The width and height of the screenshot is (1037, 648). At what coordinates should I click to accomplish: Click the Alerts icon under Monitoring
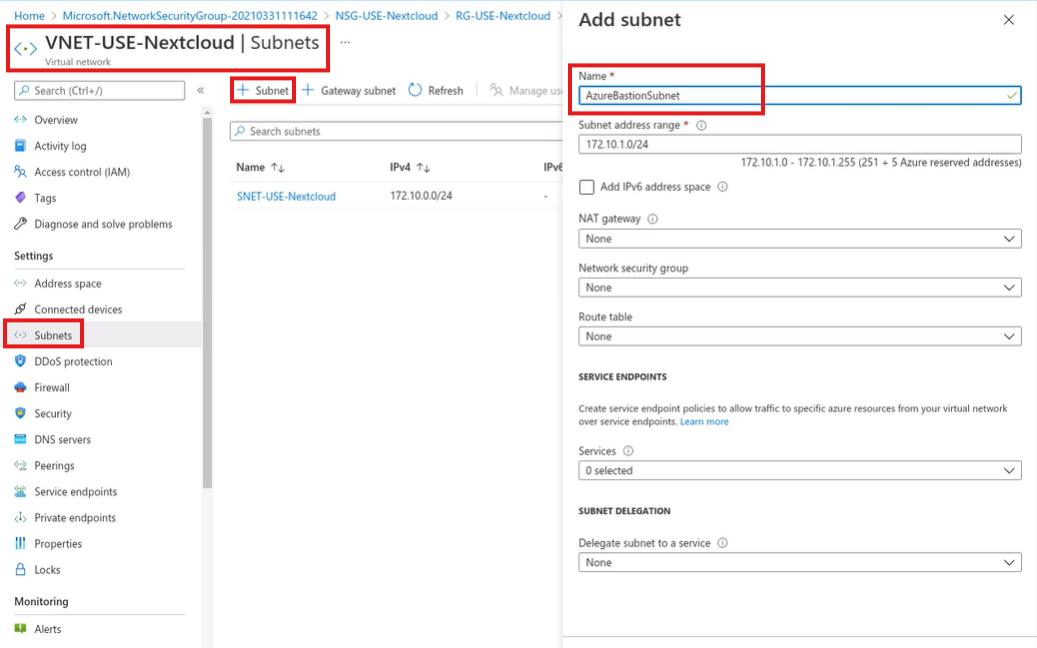(x=21, y=629)
